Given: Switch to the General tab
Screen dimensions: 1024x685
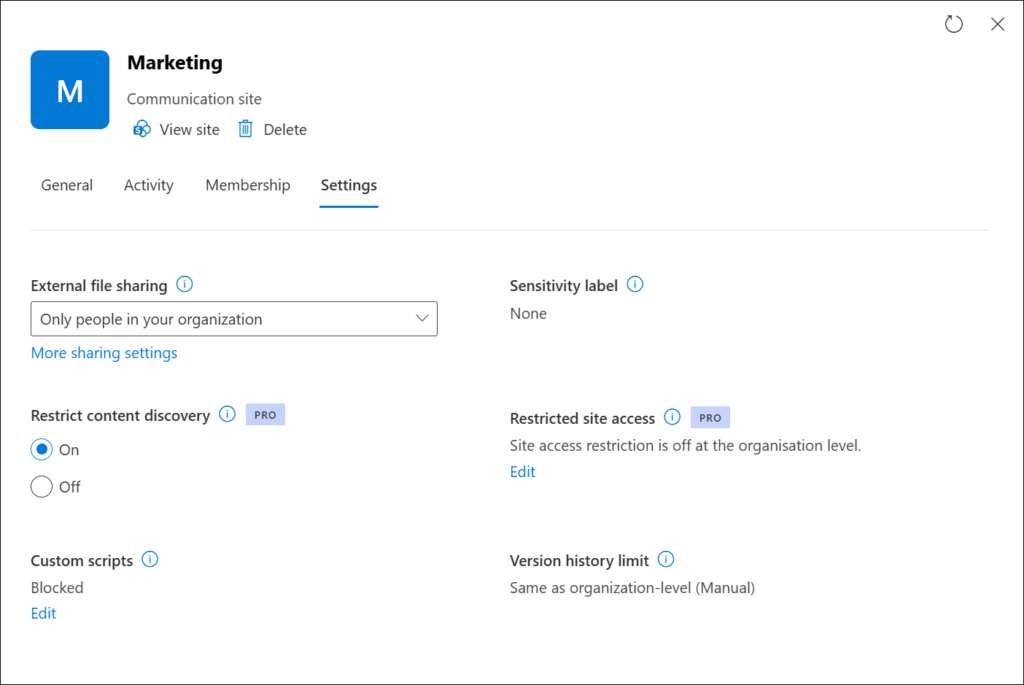Looking at the screenshot, I should point(67,185).
